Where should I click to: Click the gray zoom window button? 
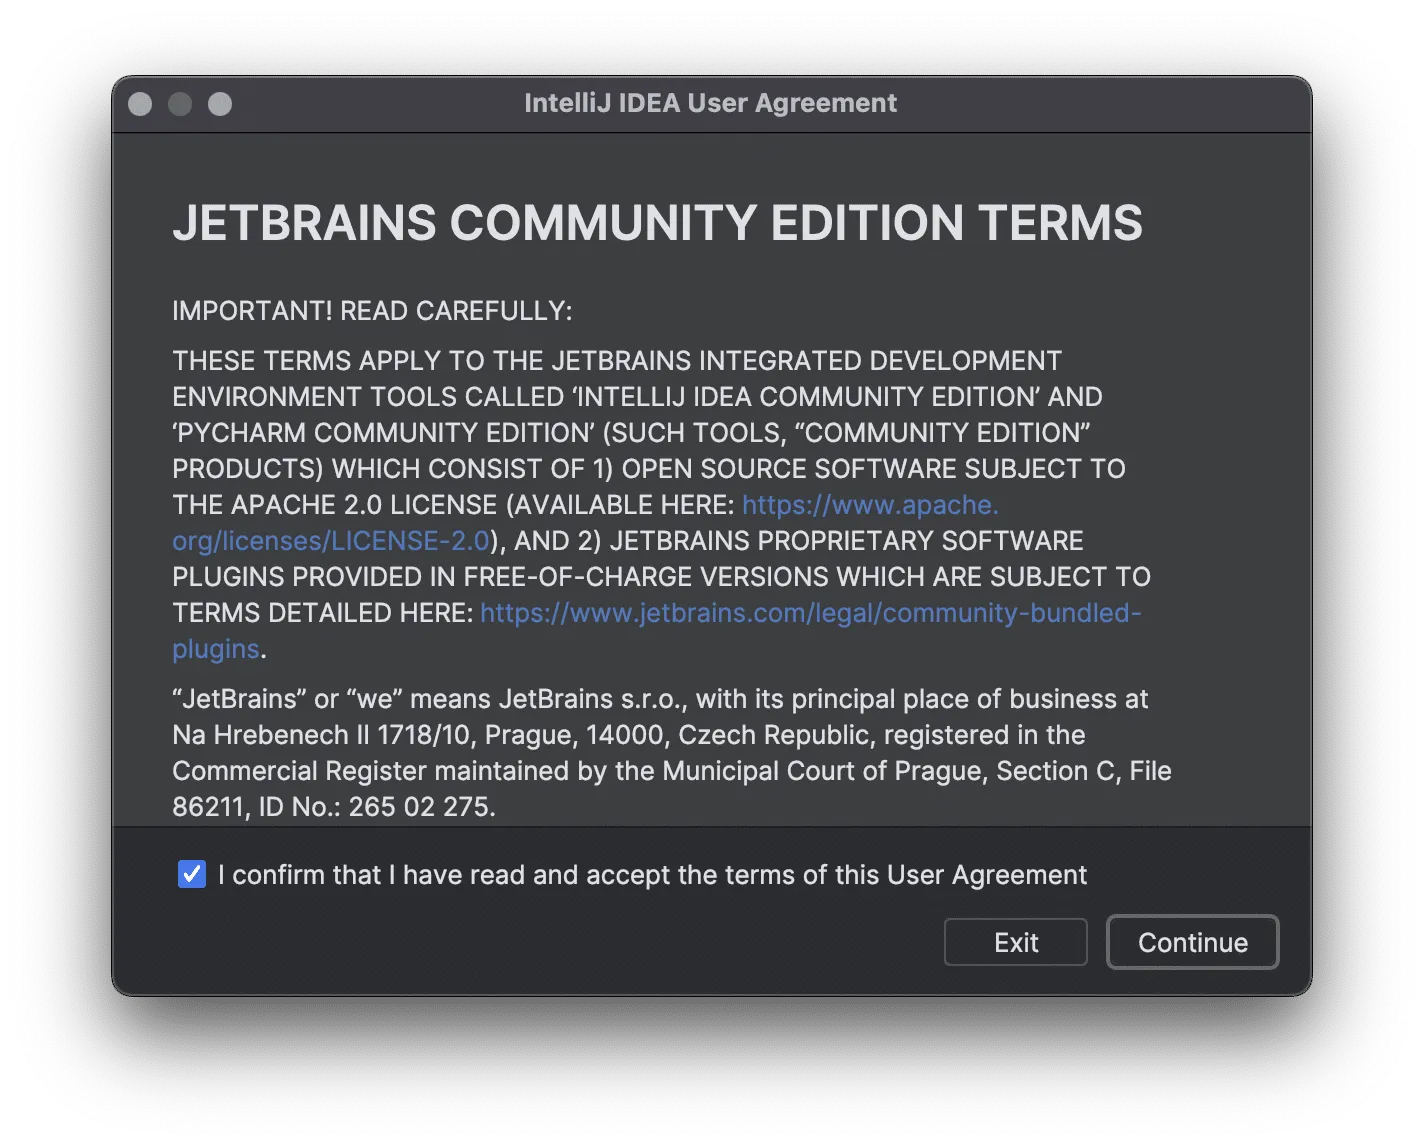click(x=220, y=104)
